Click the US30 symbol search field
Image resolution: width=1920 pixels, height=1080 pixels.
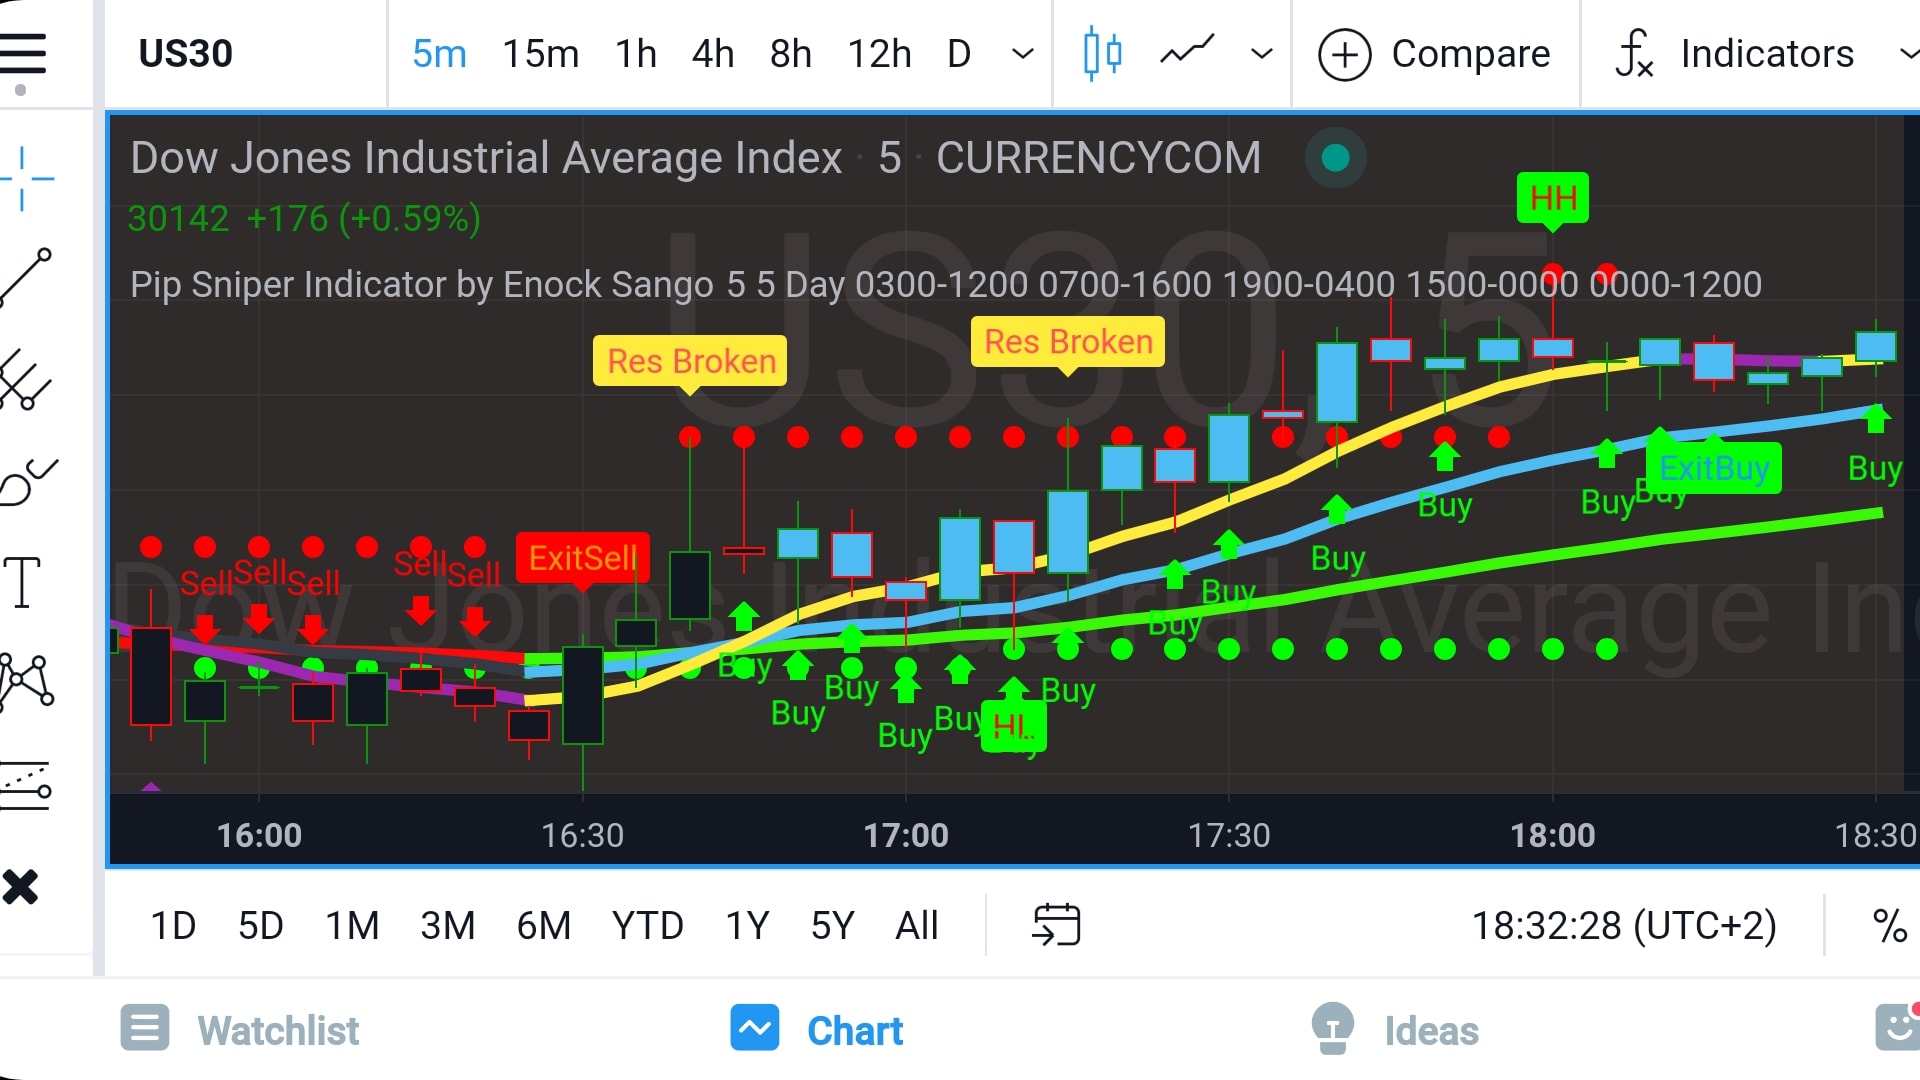click(186, 54)
